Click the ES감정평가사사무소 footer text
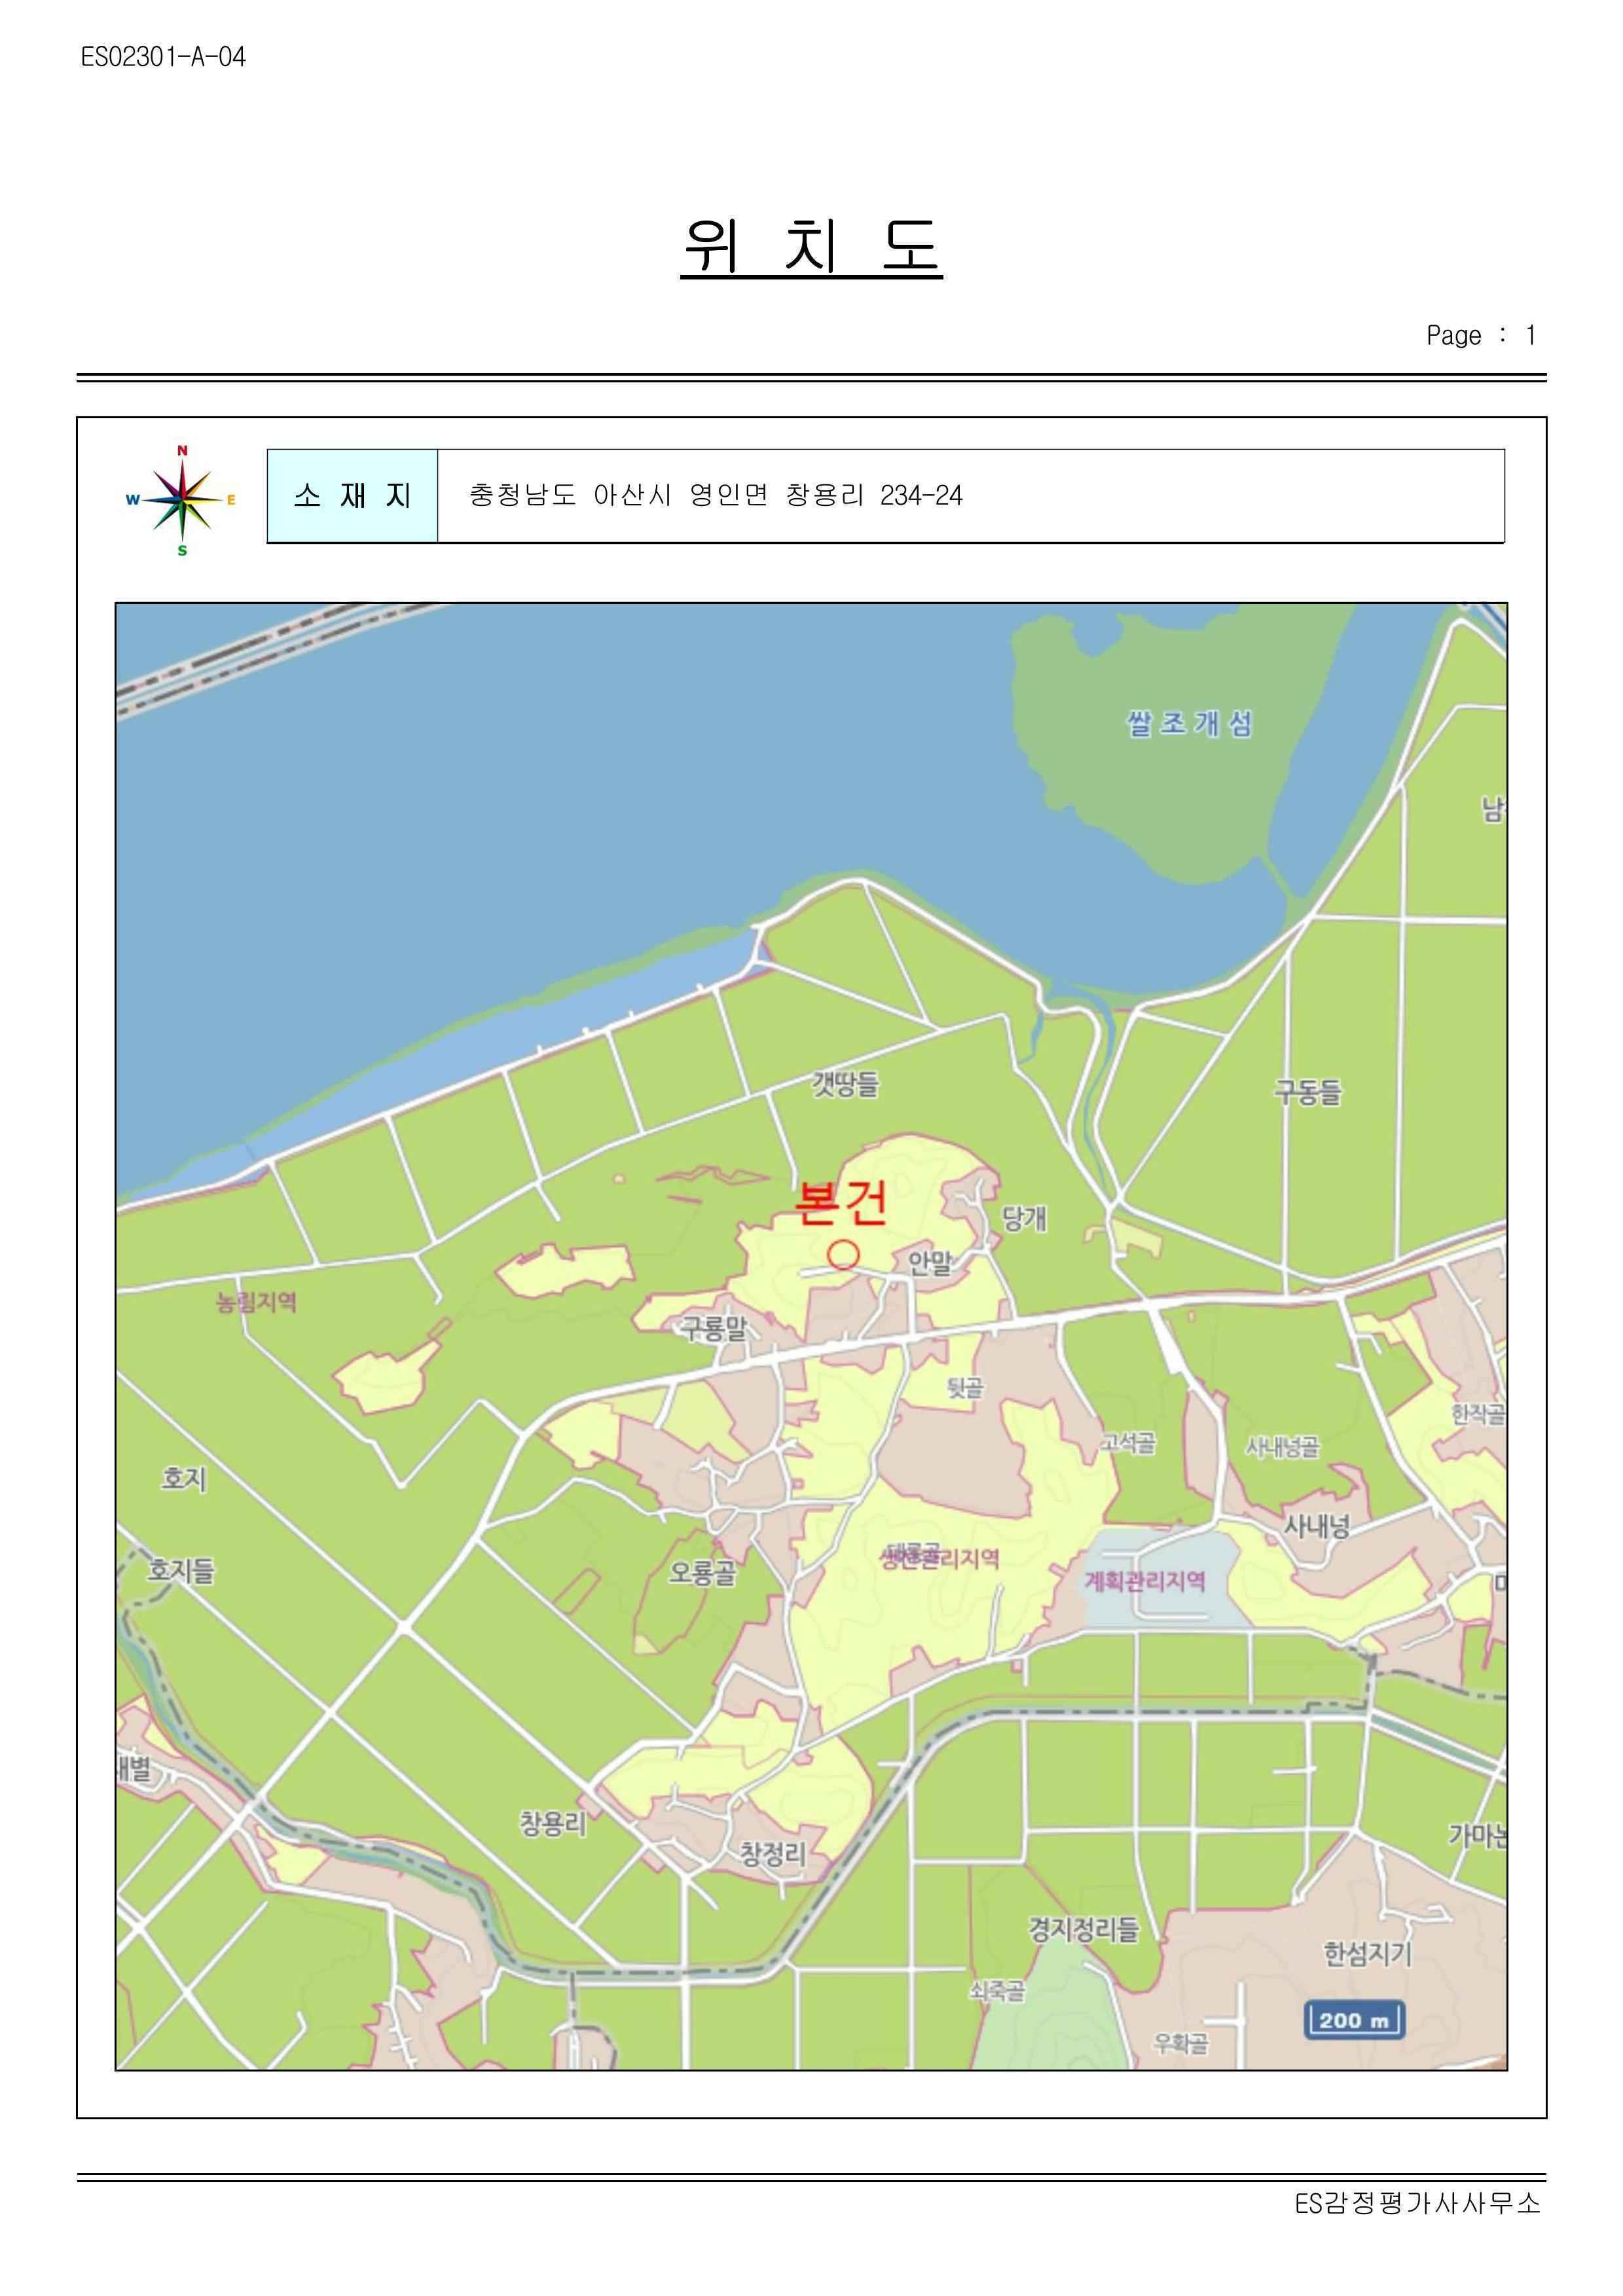This screenshot has height=2296, width=1623. tap(1417, 2203)
